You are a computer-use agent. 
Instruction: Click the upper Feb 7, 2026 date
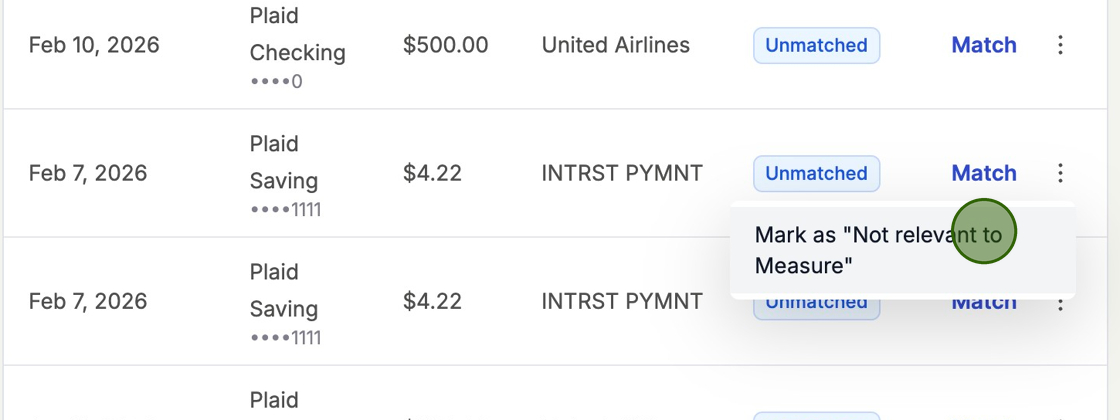click(x=88, y=173)
